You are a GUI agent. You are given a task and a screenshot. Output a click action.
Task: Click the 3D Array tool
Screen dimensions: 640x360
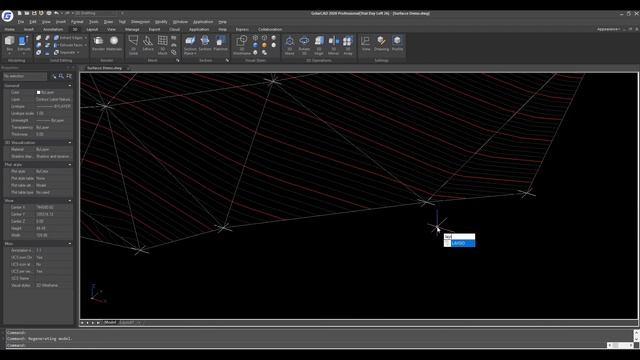(x=348, y=45)
